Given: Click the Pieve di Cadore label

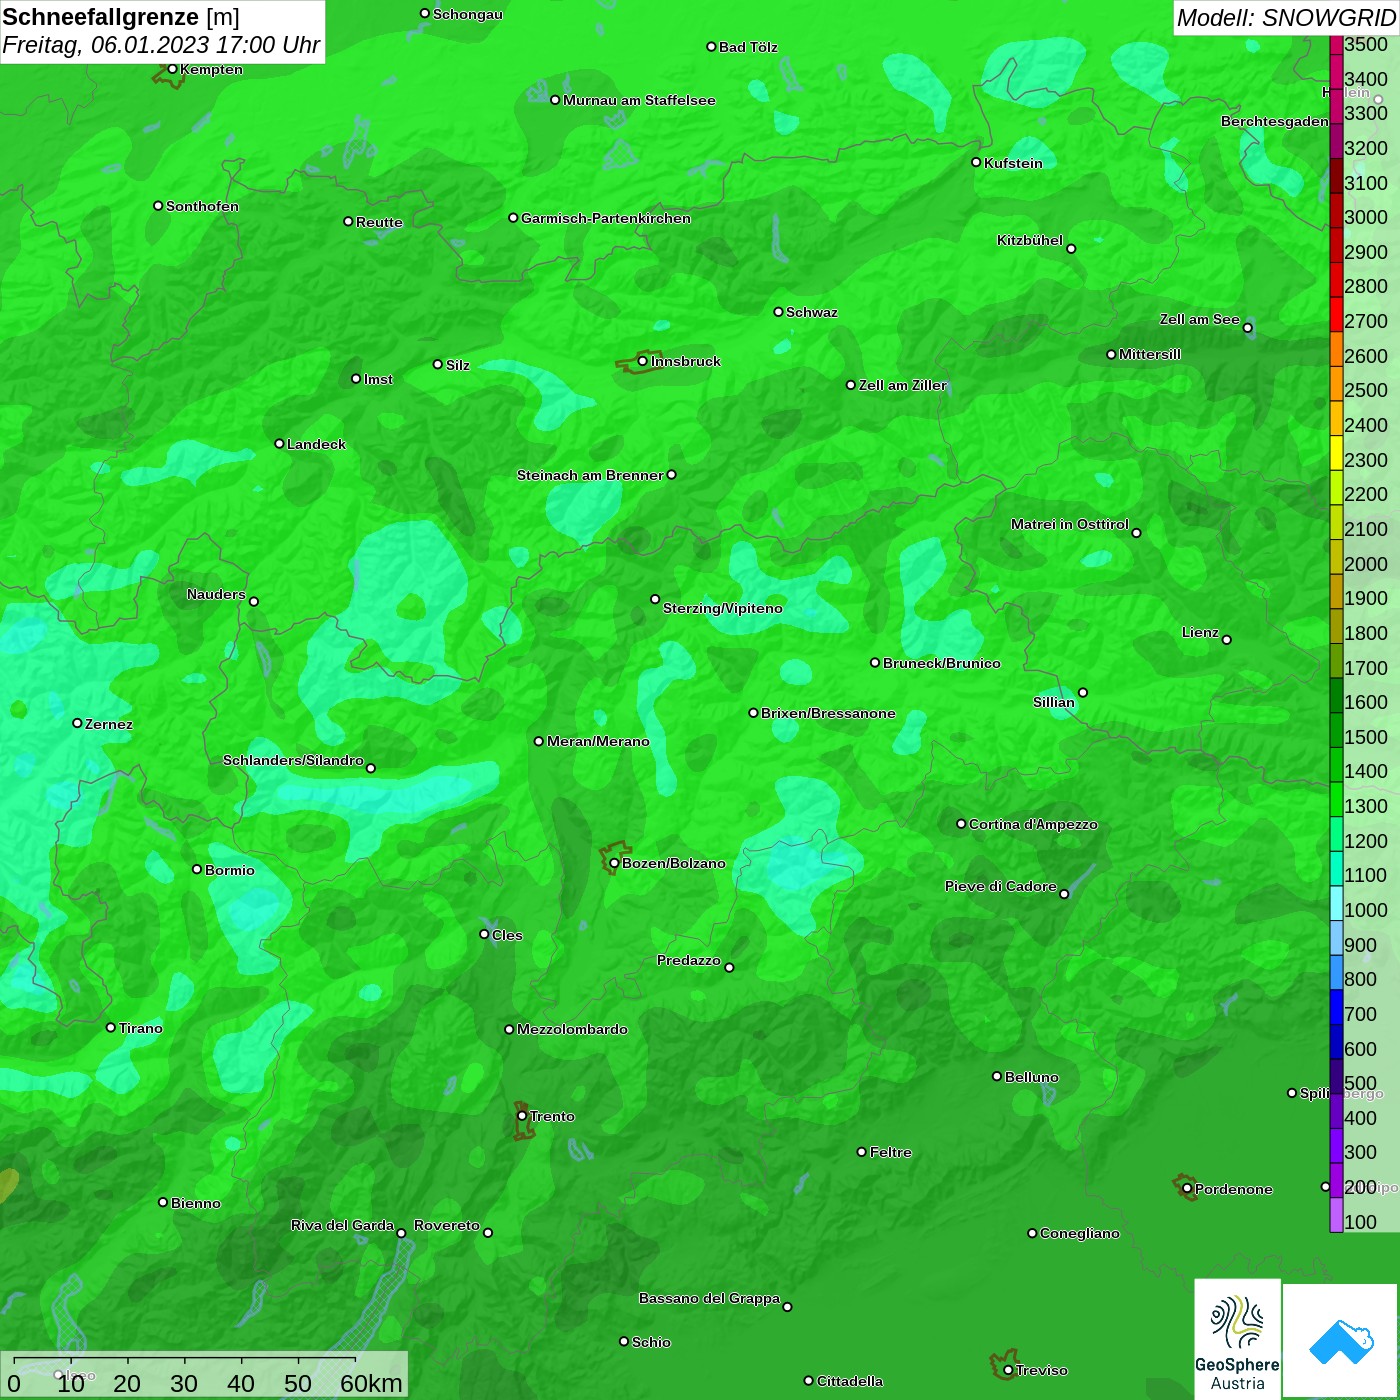Looking at the screenshot, I should pos(1001,886).
